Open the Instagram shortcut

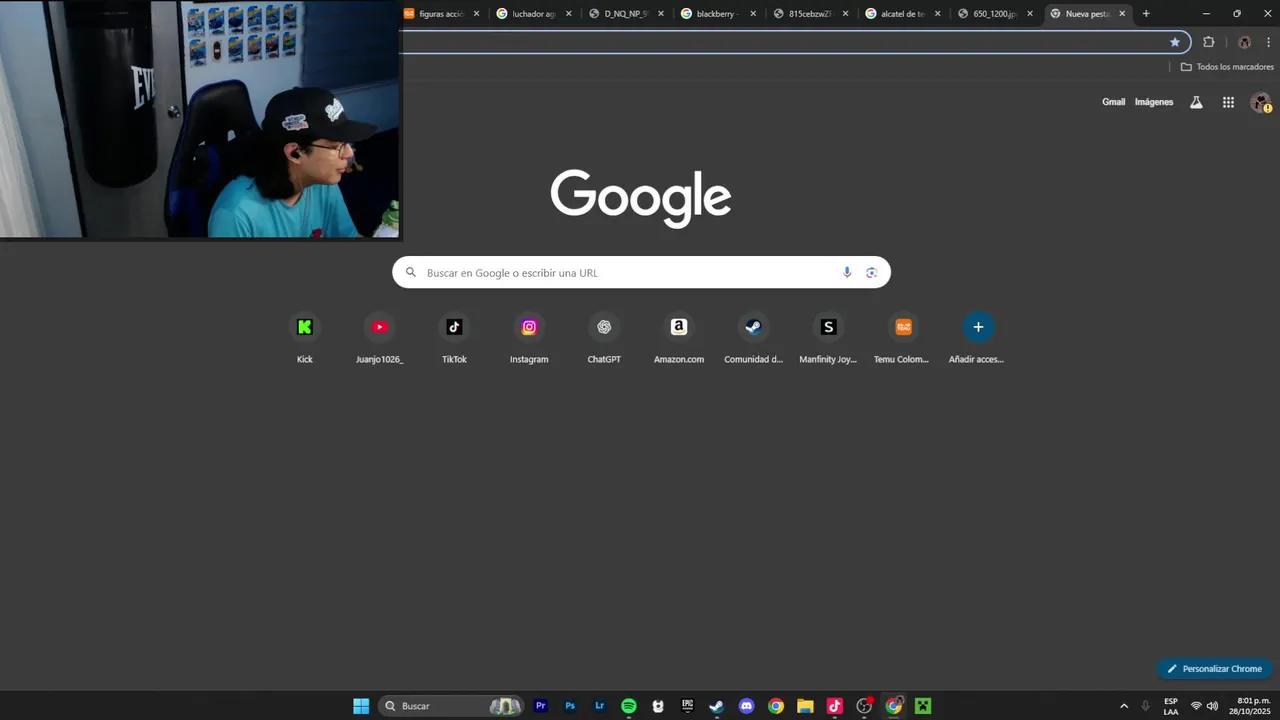point(529,338)
